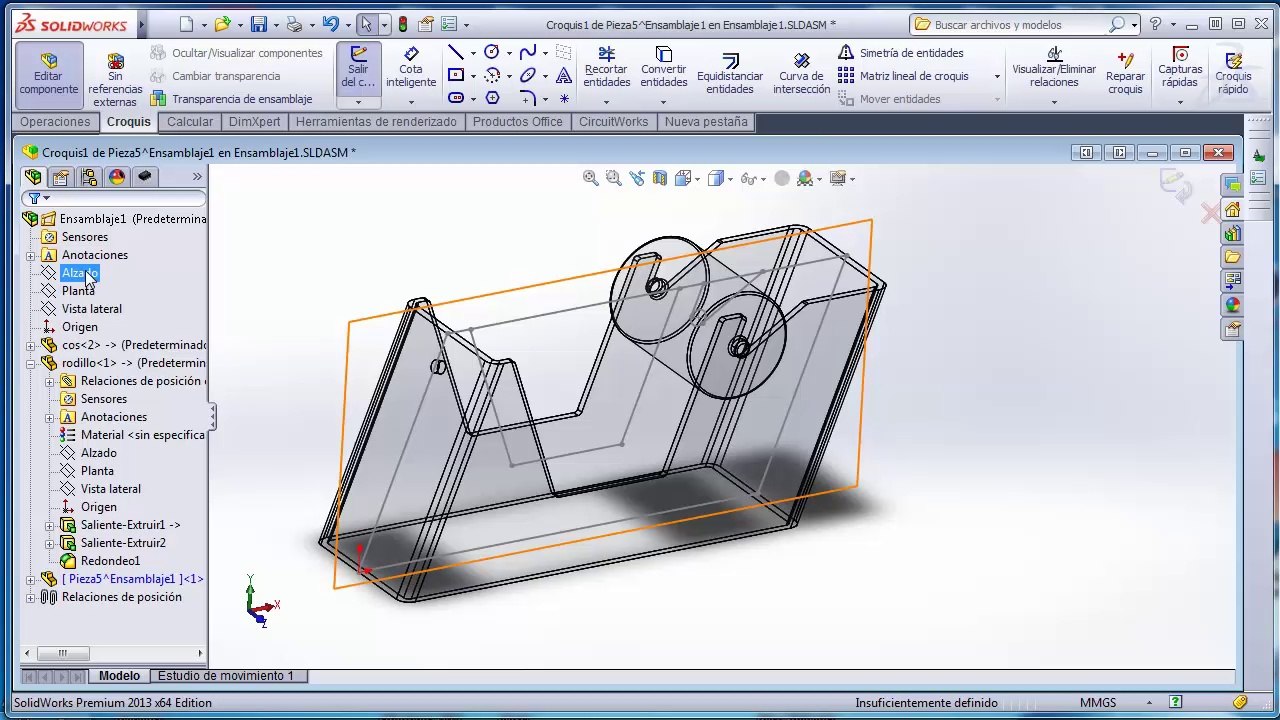The width and height of the screenshot is (1280, 720).
Task: Click Convertir entidades tool
Action: (x=664, y=68)
